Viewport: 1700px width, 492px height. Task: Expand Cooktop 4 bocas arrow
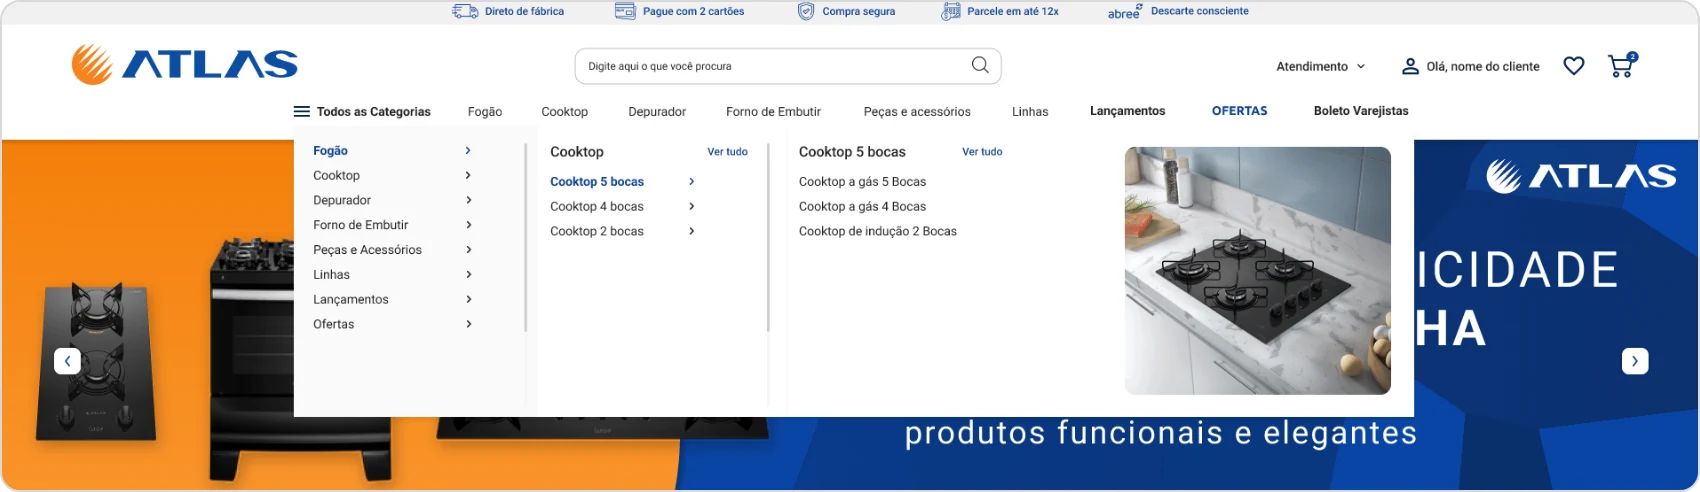pos(691,206)
